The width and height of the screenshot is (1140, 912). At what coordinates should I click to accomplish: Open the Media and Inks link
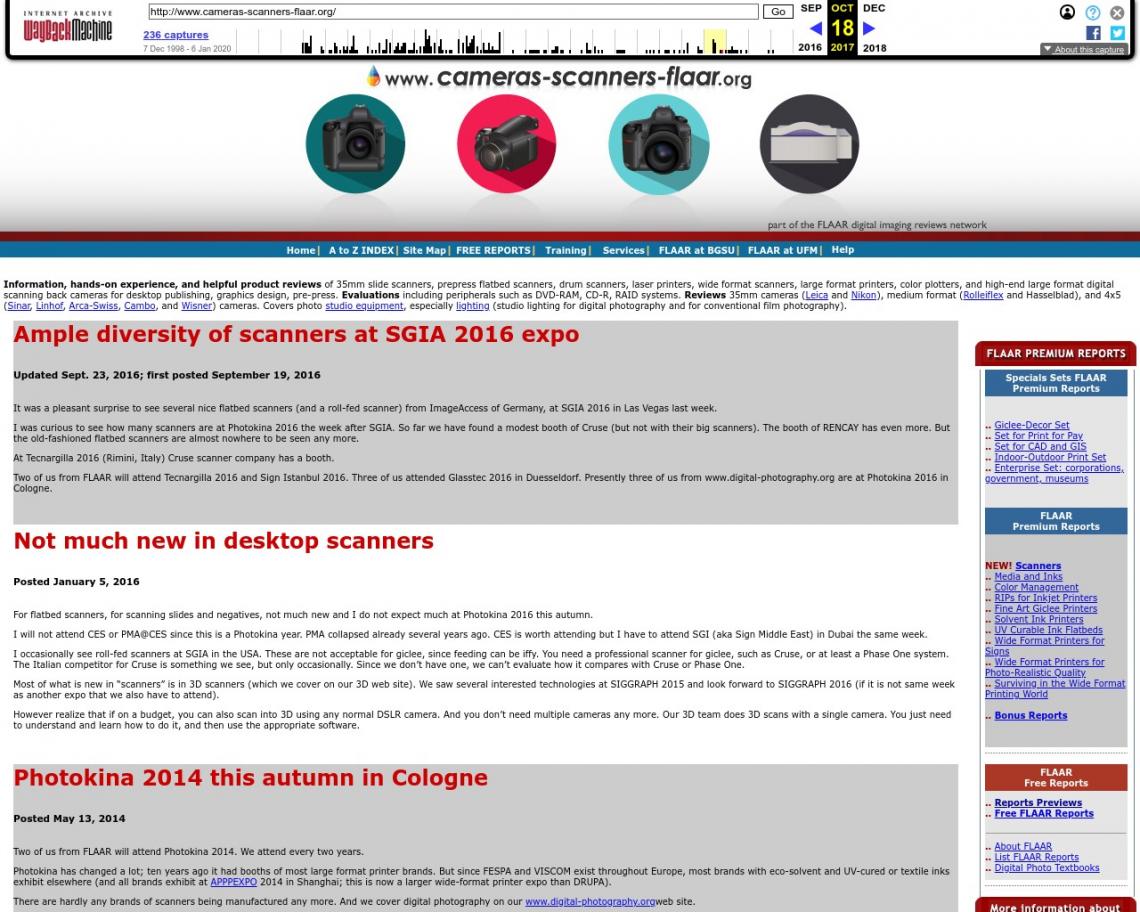pos(1028,577)
